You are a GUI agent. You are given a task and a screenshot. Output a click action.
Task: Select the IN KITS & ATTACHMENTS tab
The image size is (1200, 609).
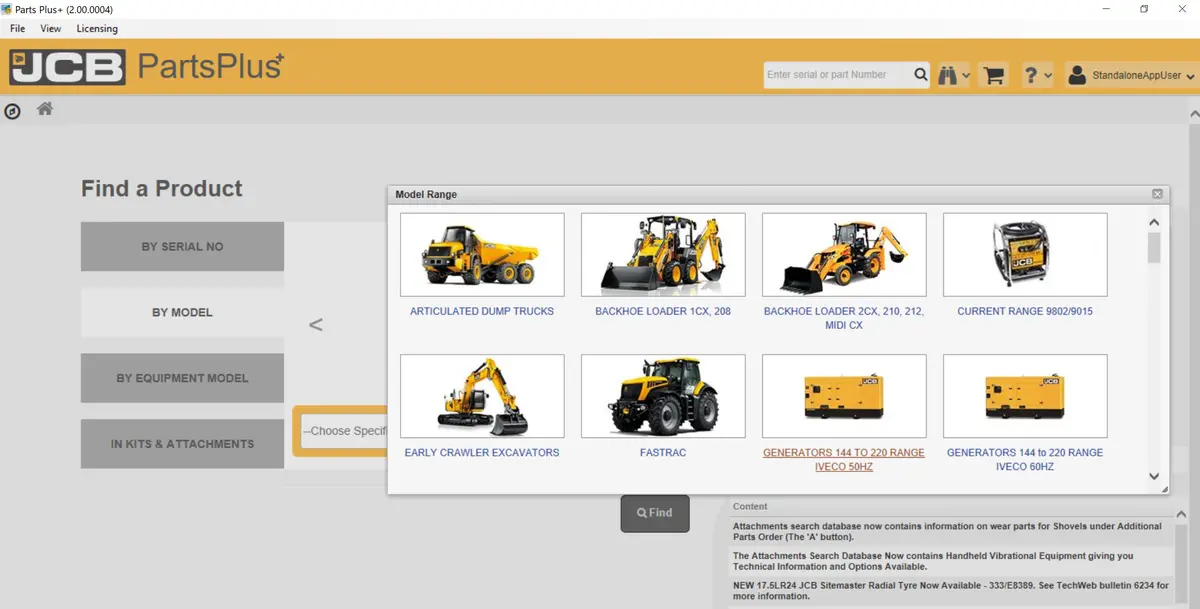pyautogui.click(x=182, y=444)
